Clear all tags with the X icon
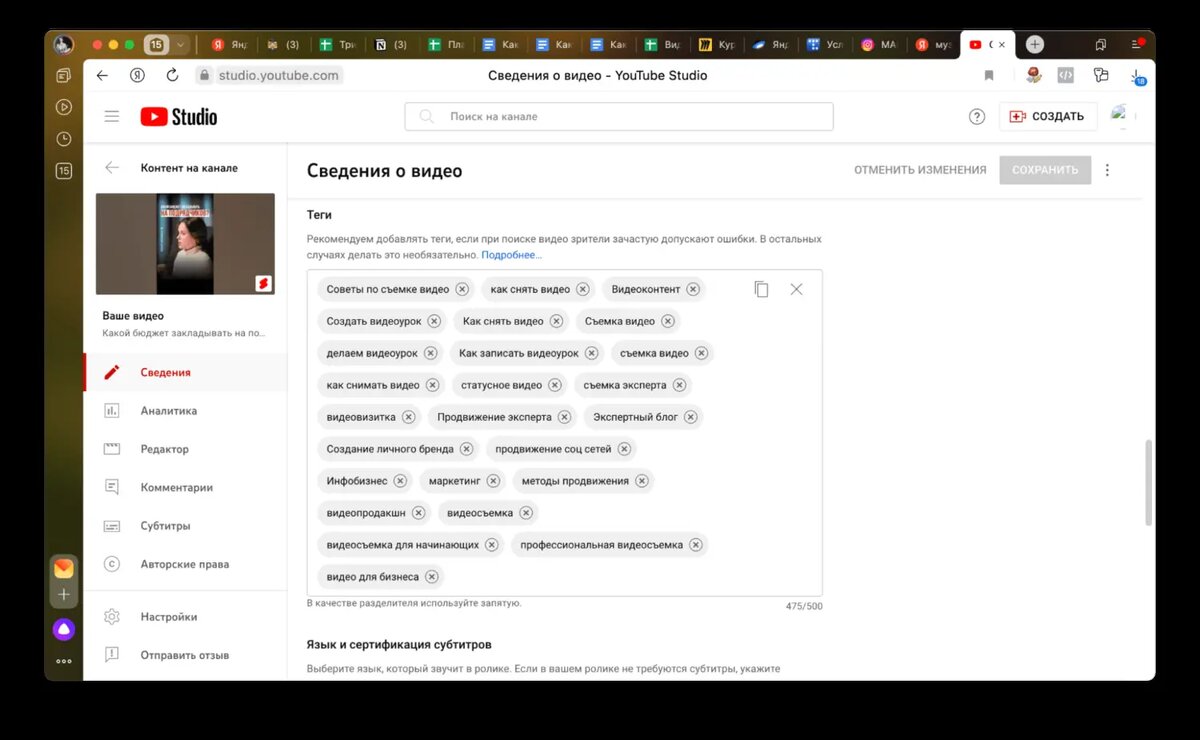 pyautogui.click(x=796, y=289)
